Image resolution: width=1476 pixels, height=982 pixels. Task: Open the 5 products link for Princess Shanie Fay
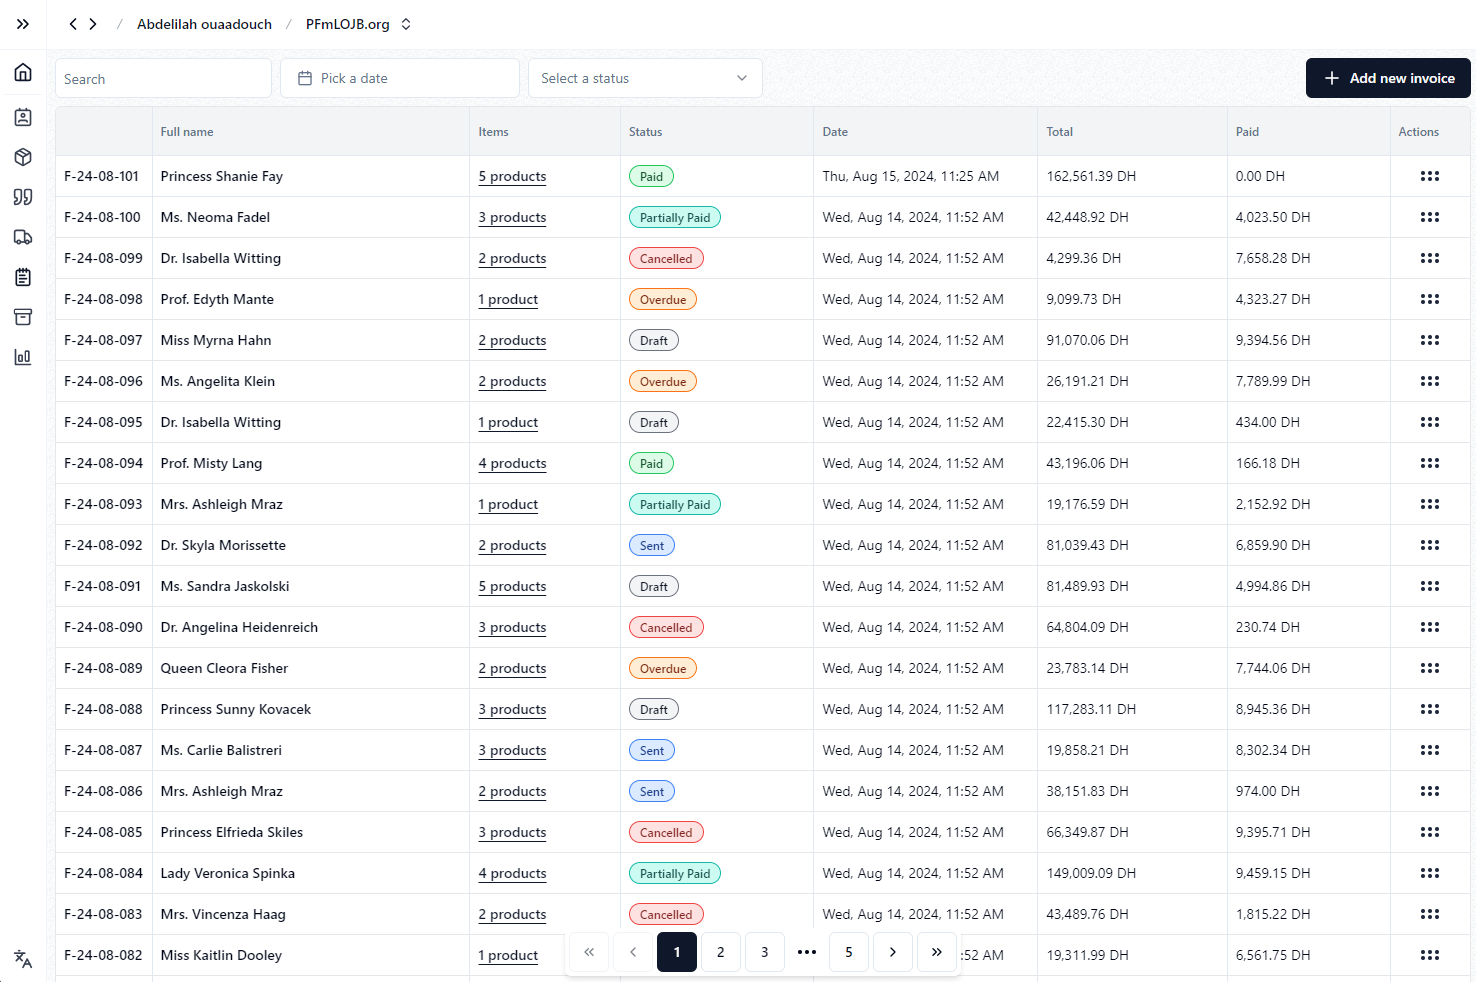click(512, 176)
